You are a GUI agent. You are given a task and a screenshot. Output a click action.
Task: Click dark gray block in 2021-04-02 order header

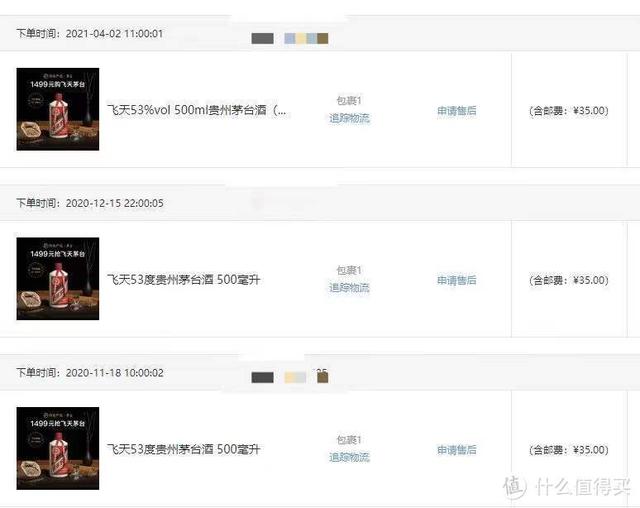[x=262, y=39]
